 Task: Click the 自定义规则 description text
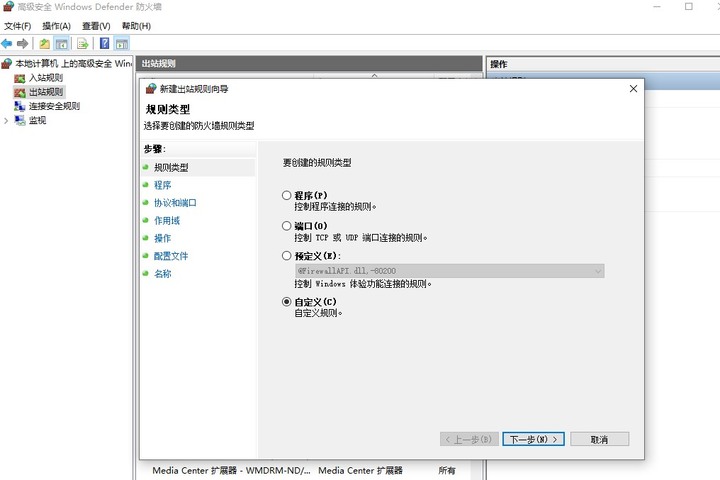point(318,313)
